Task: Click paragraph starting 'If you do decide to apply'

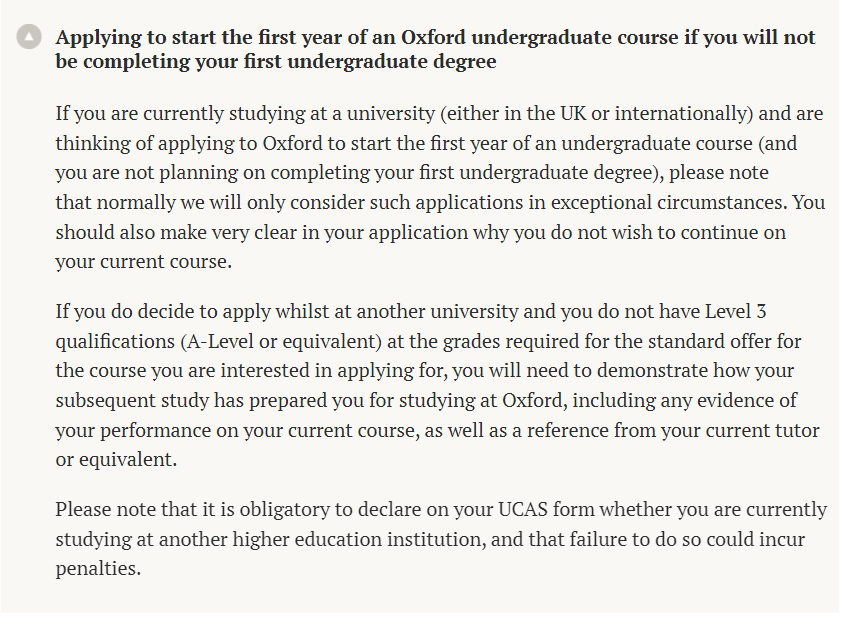Action: coord(438,385)
